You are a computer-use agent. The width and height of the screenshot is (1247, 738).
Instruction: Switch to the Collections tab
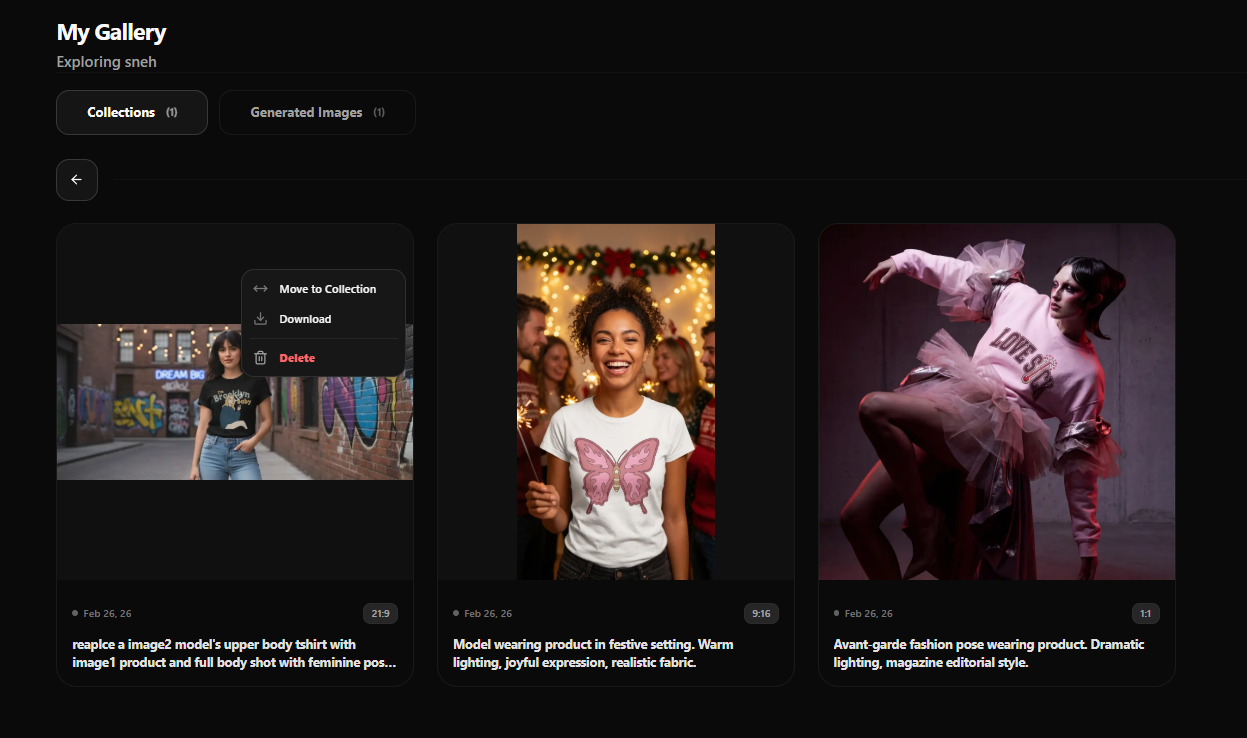[x=132, y=113]
